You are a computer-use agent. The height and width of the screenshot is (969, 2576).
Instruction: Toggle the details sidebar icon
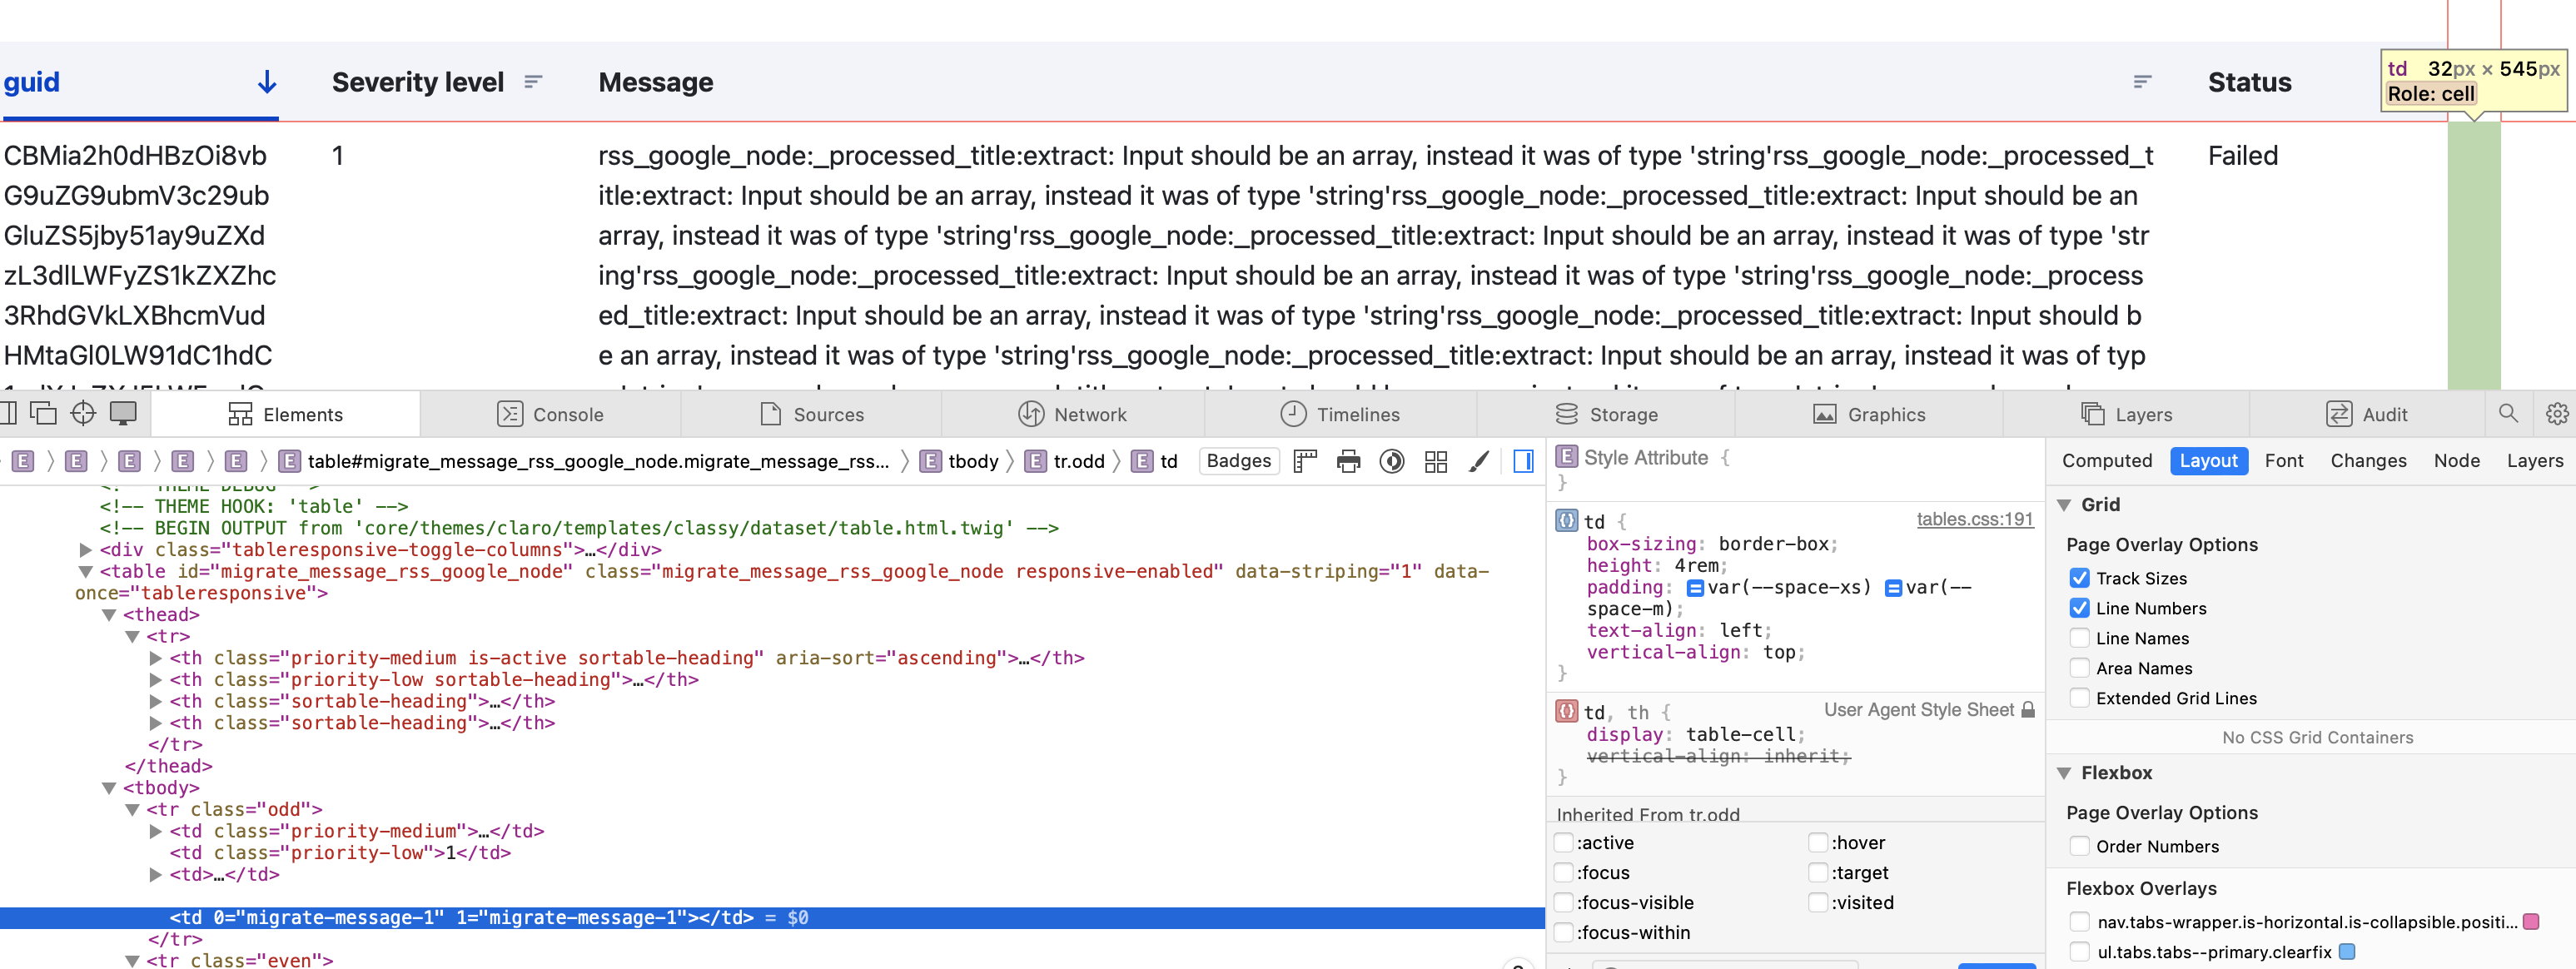(x=1523, y=461)
